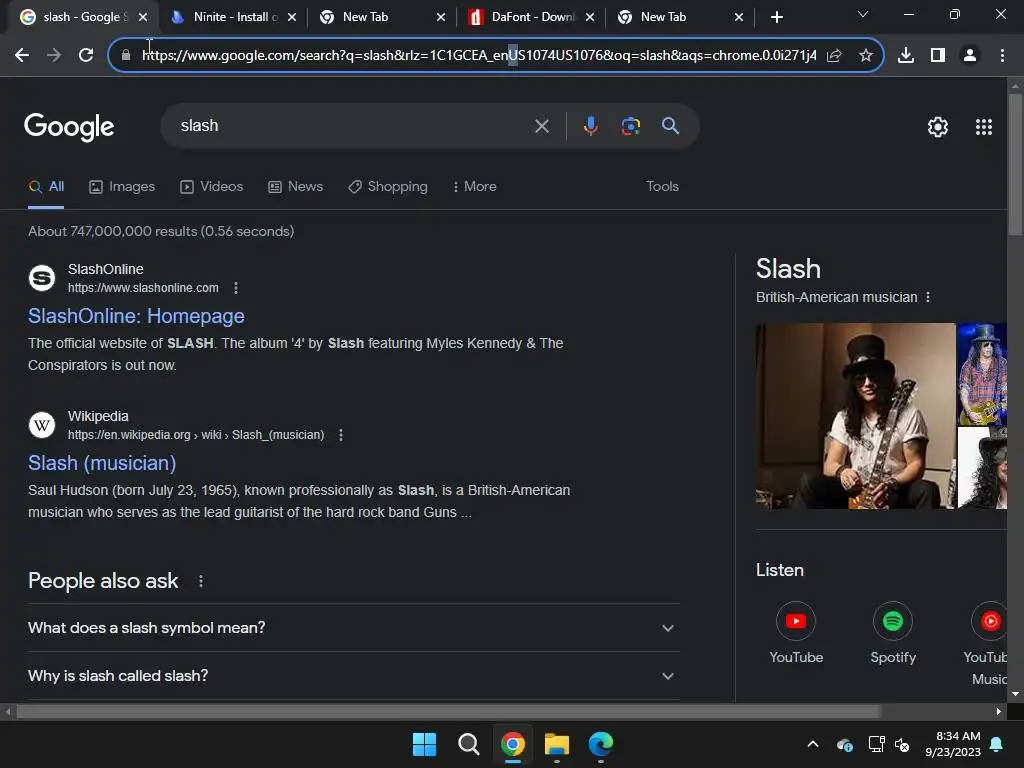Click the vertical page scrollbar
The image size is (1024, 768).
pyautogui.click(x=1015, y=165)
